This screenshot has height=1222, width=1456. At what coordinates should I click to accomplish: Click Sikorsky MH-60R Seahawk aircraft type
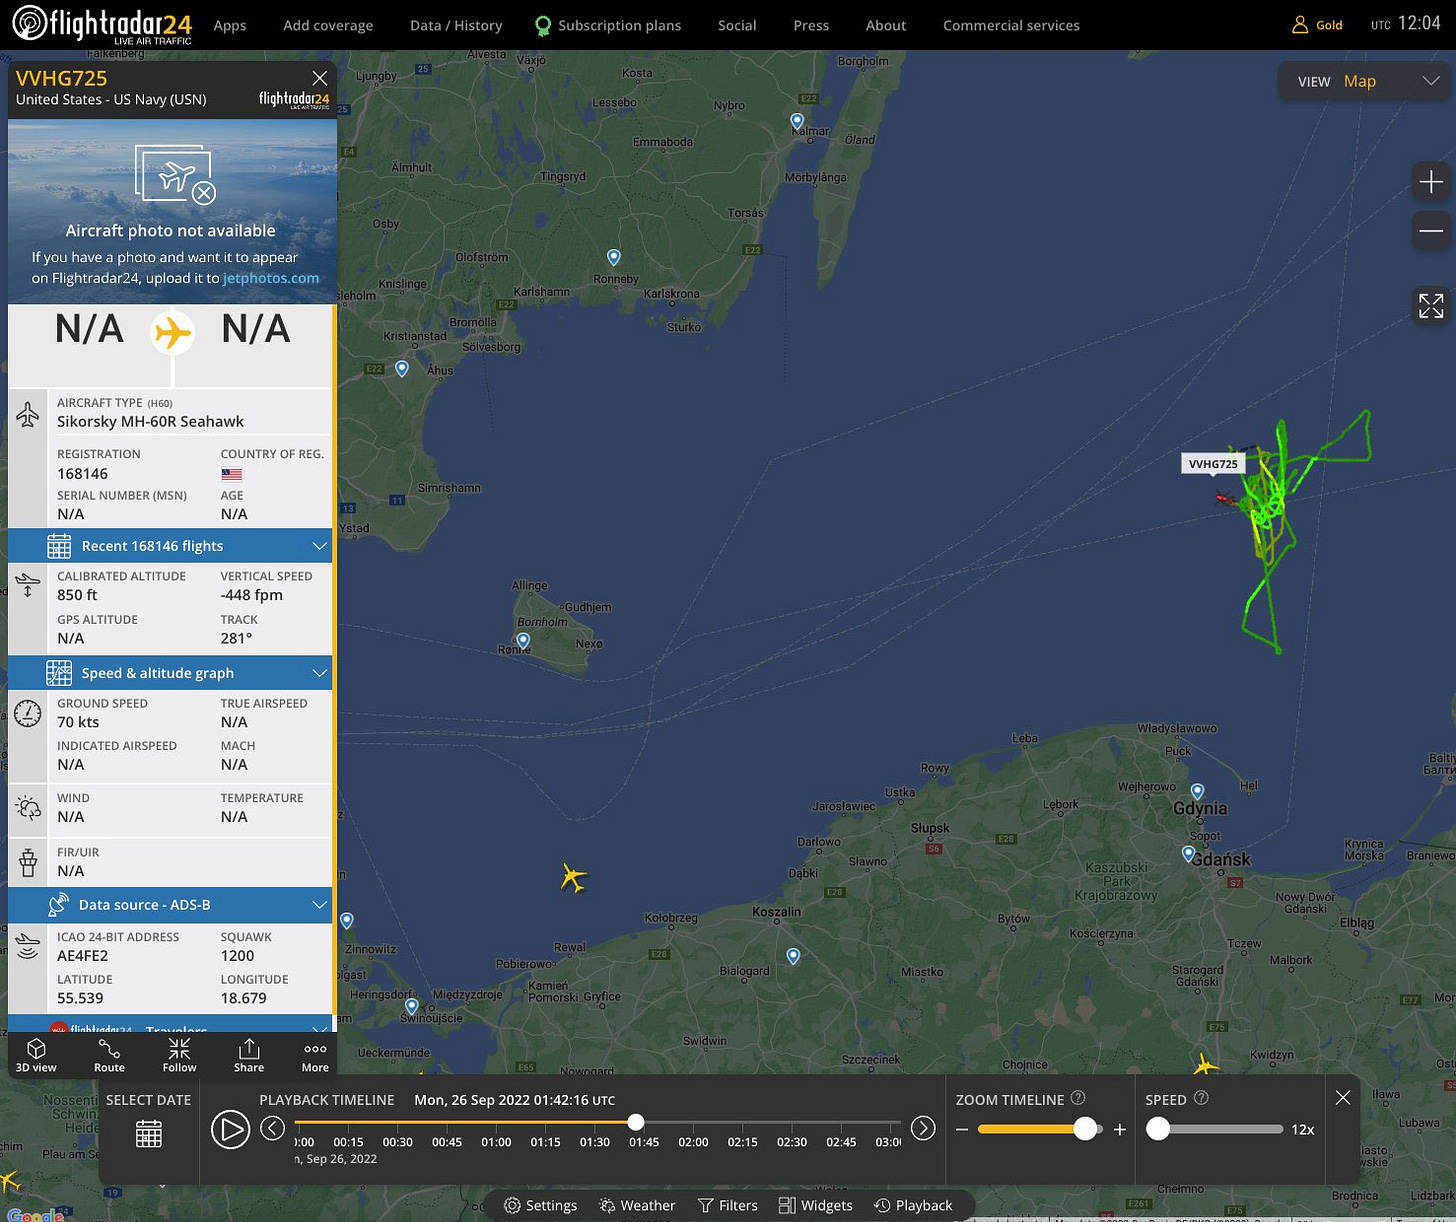coord(150,422)
